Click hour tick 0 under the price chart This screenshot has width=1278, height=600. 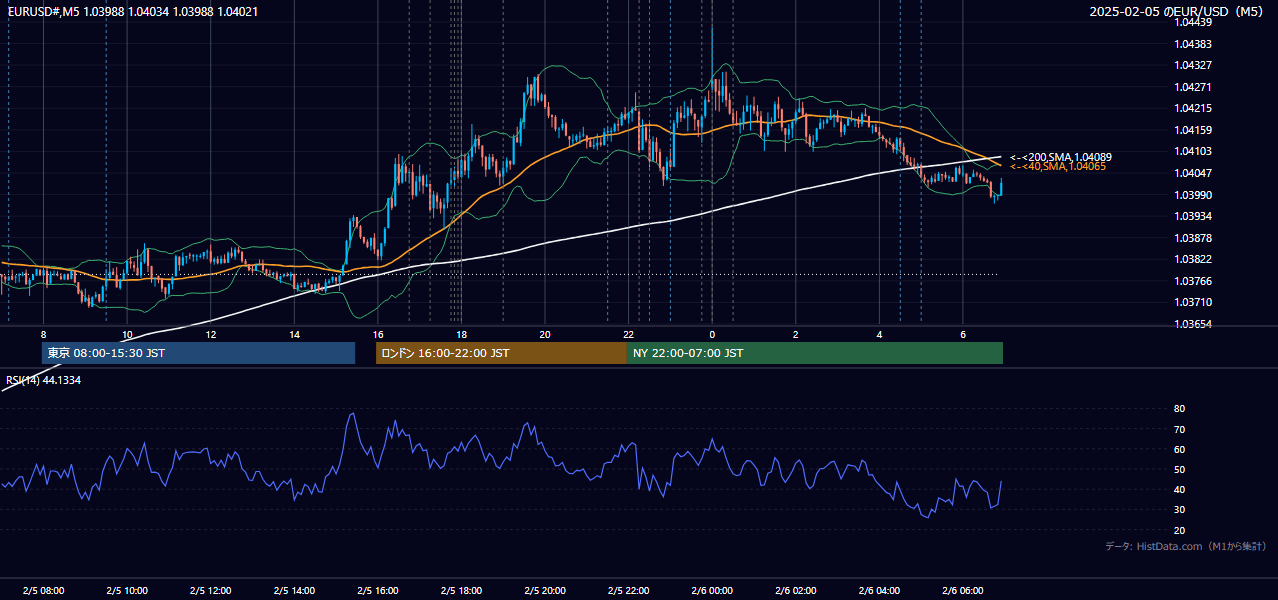(x=712, y=334)
